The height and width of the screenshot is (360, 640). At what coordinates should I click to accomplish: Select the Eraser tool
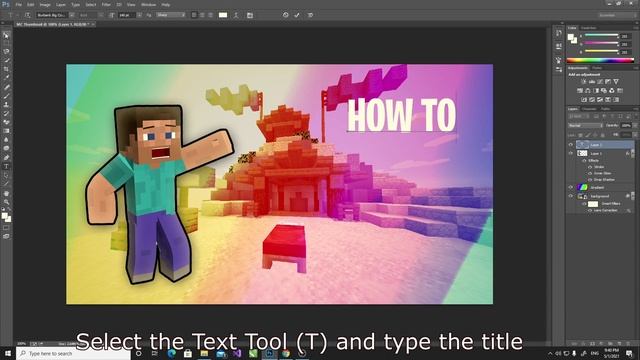(6, 122)
